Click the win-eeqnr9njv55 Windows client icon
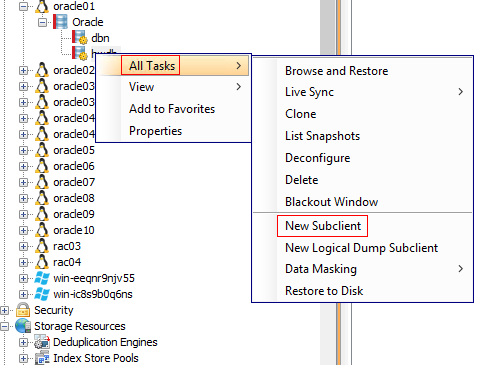 point(42,278)
